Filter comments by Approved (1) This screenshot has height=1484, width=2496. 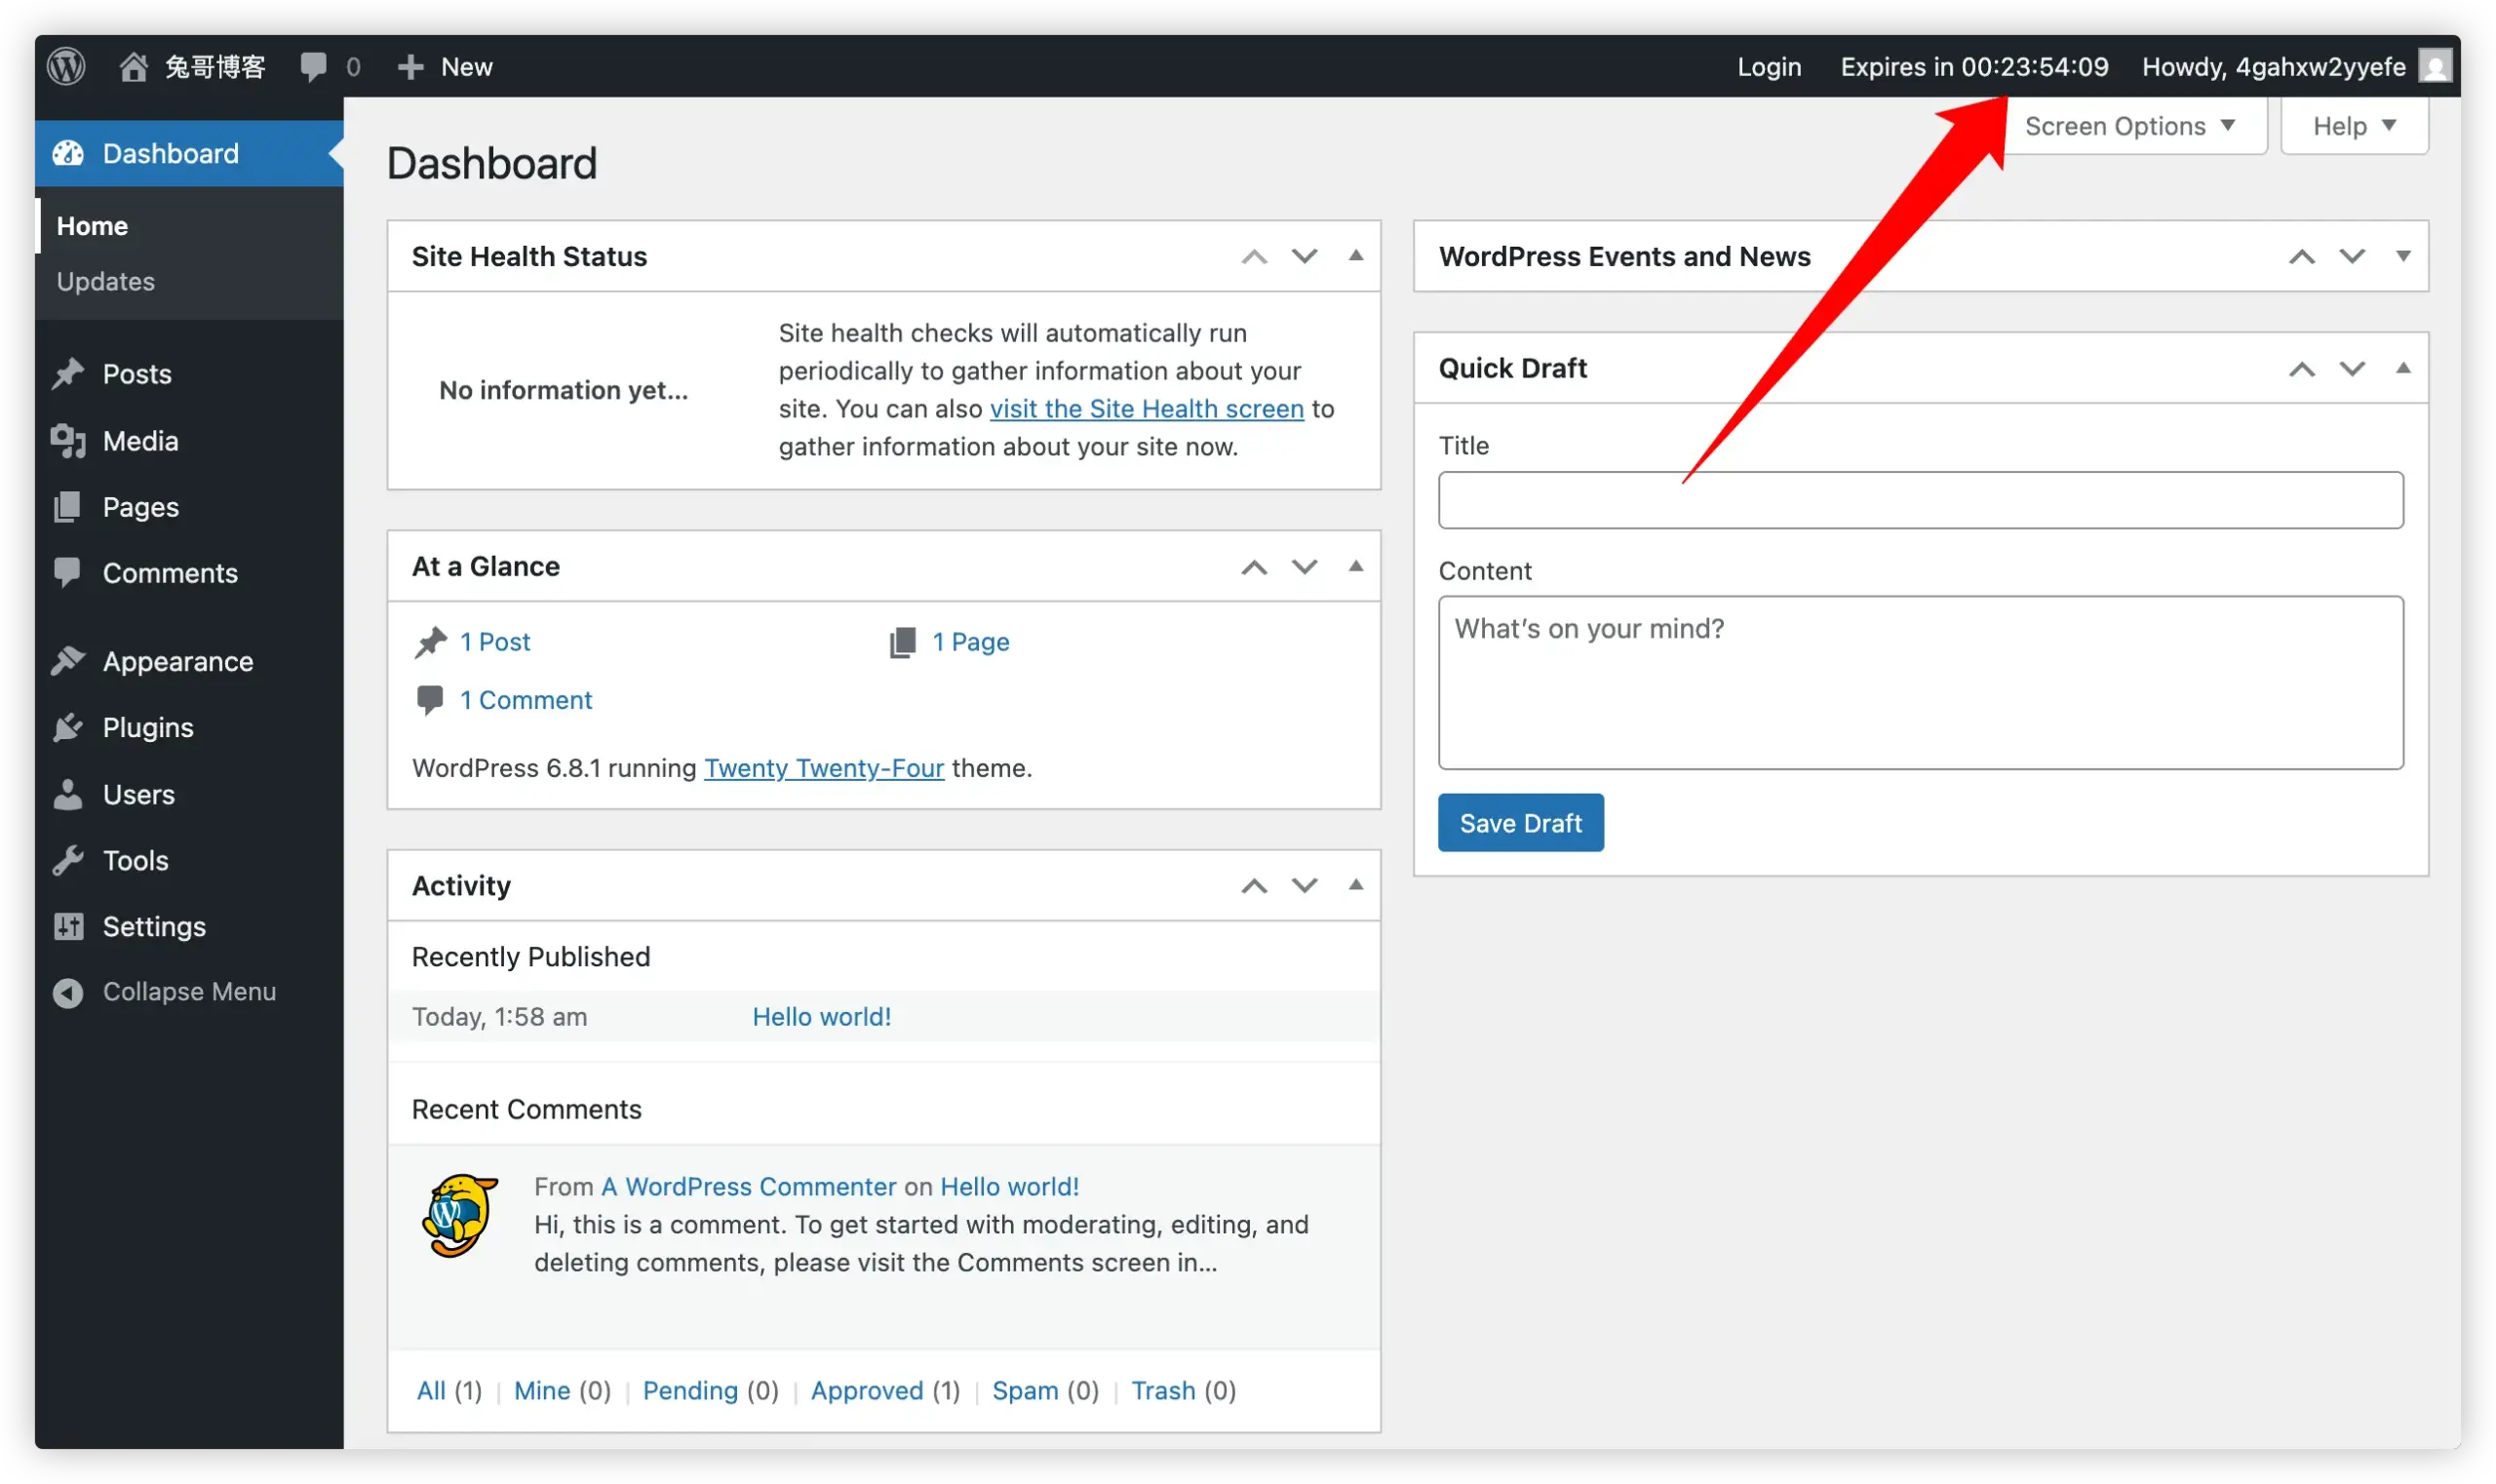click(885, 1391)
